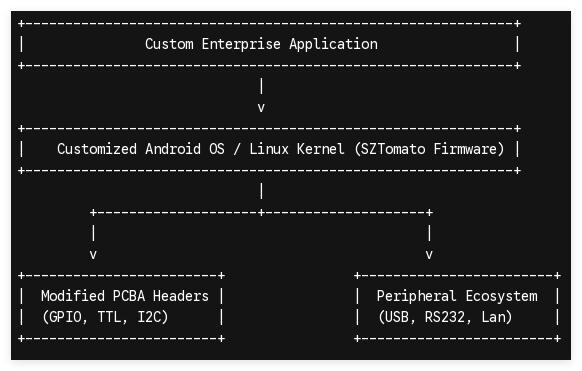582x371 pixels.
Task: Click the (GPIO, TTL, I2C) text
Action: 105,317
